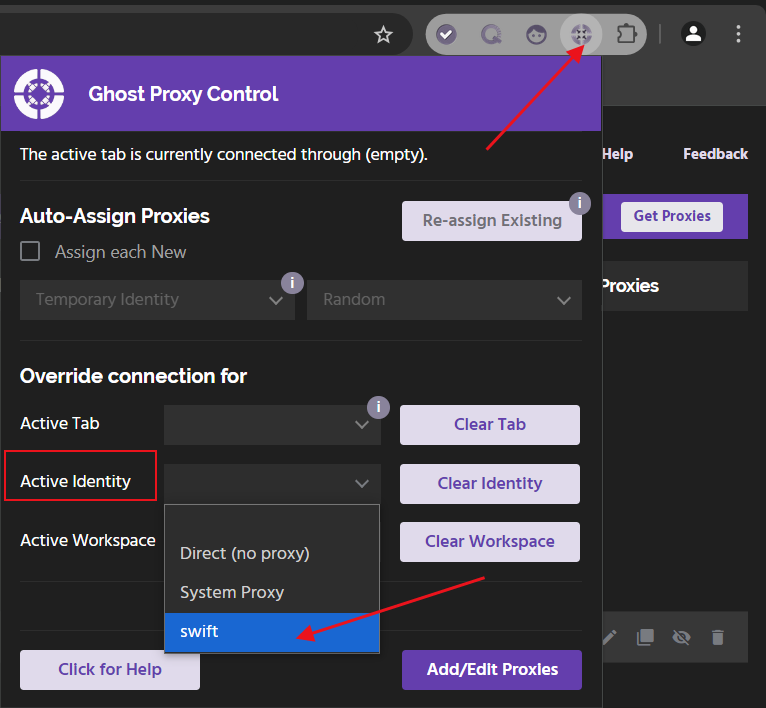
Task: Select swift from the proxy list
Action: tap(272, 632)
